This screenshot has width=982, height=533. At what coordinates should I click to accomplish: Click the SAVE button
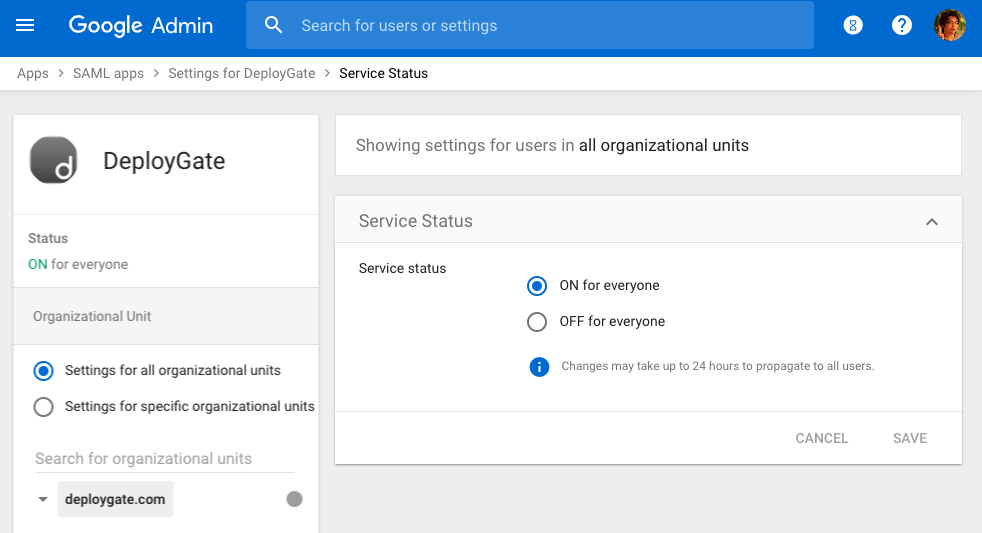point(910,438)
